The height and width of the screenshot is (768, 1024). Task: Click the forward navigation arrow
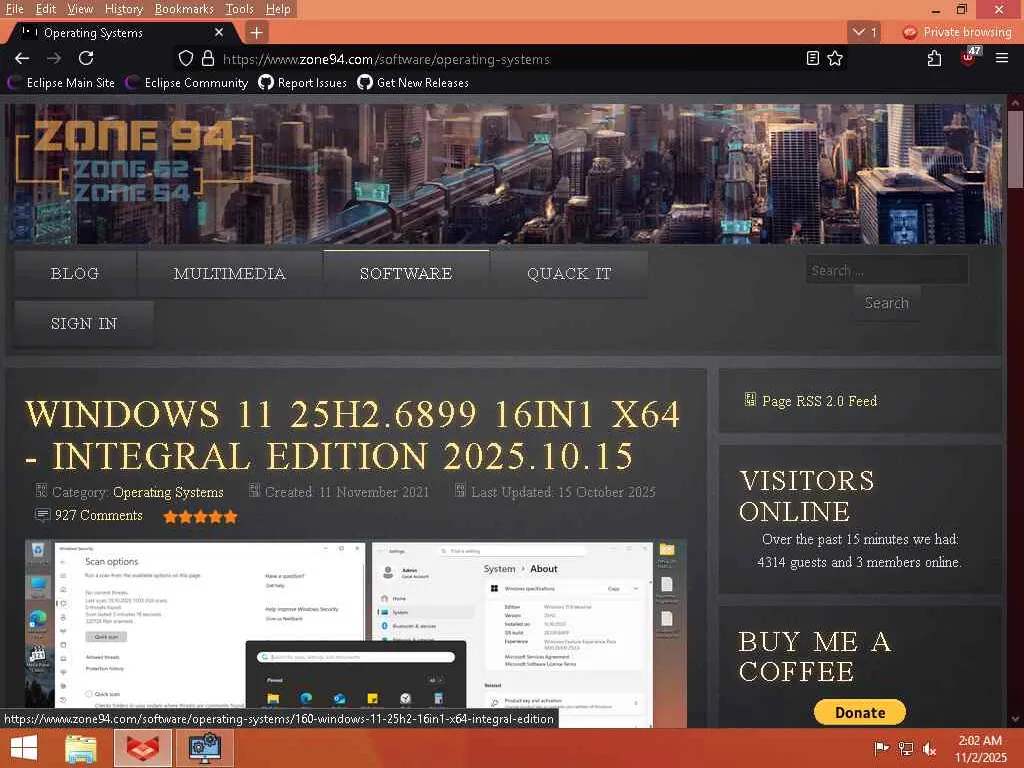pyautogui.click(x=54, y=59)
